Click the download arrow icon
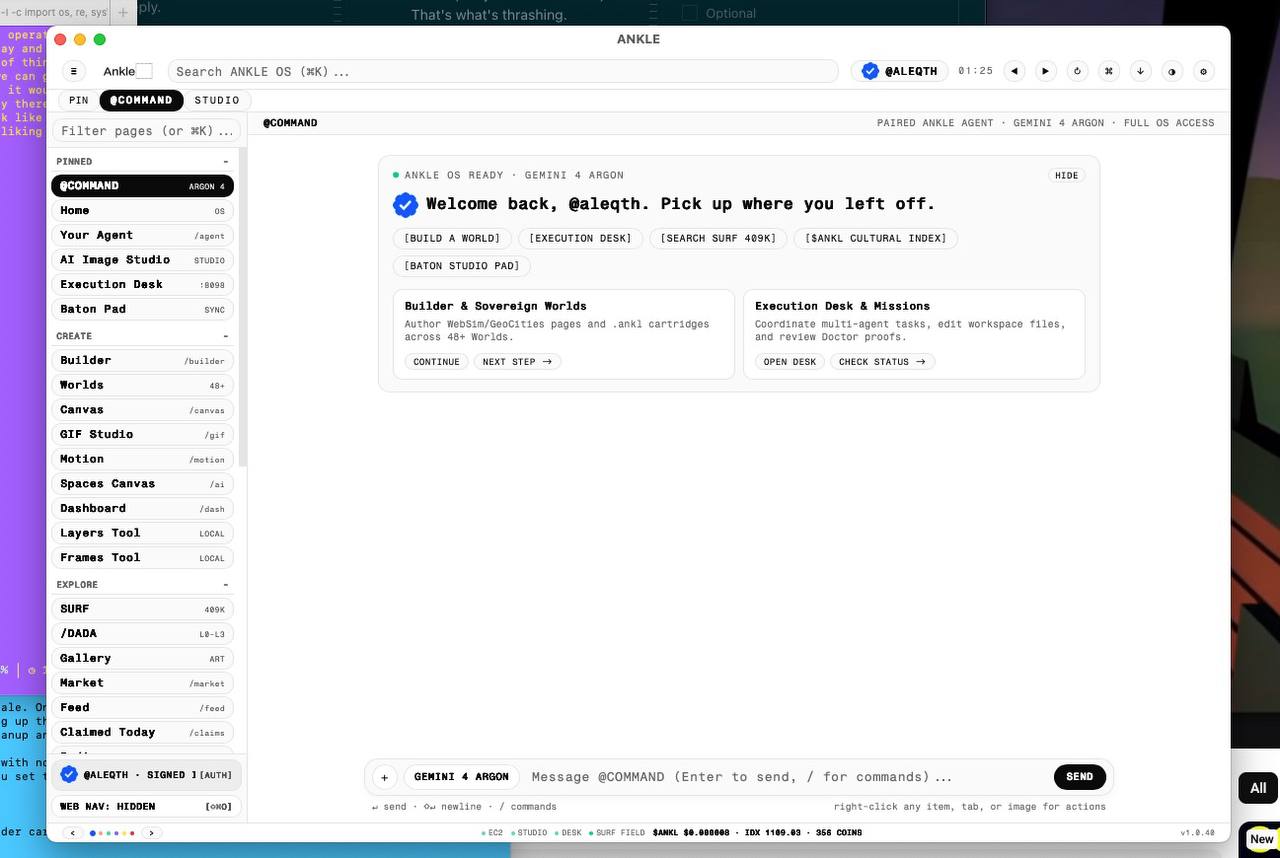Image resolution: width=1280 pixels, height=858 pixels. tap(1140, 71)
